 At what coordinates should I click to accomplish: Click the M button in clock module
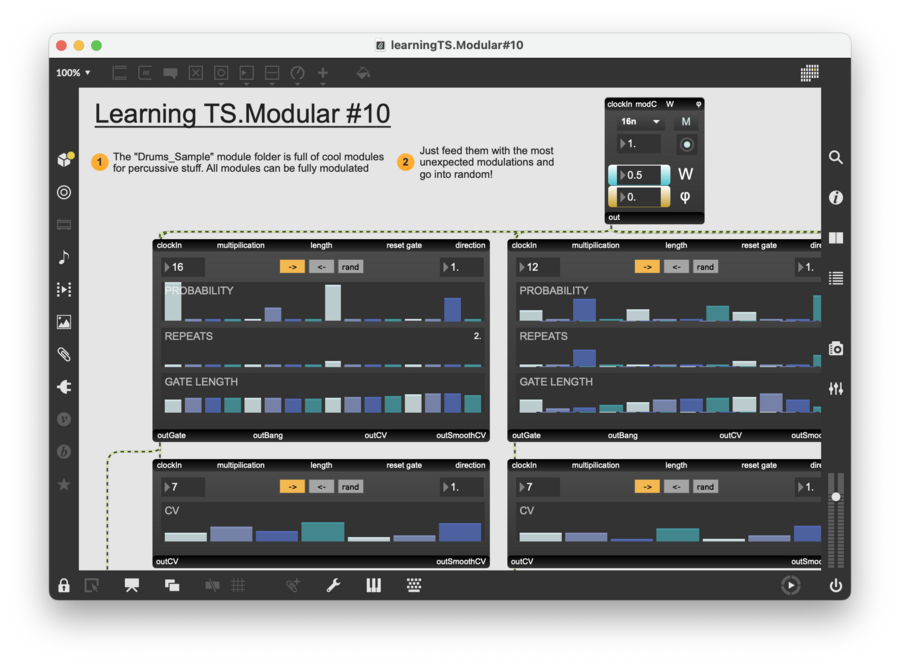point(685,122)
